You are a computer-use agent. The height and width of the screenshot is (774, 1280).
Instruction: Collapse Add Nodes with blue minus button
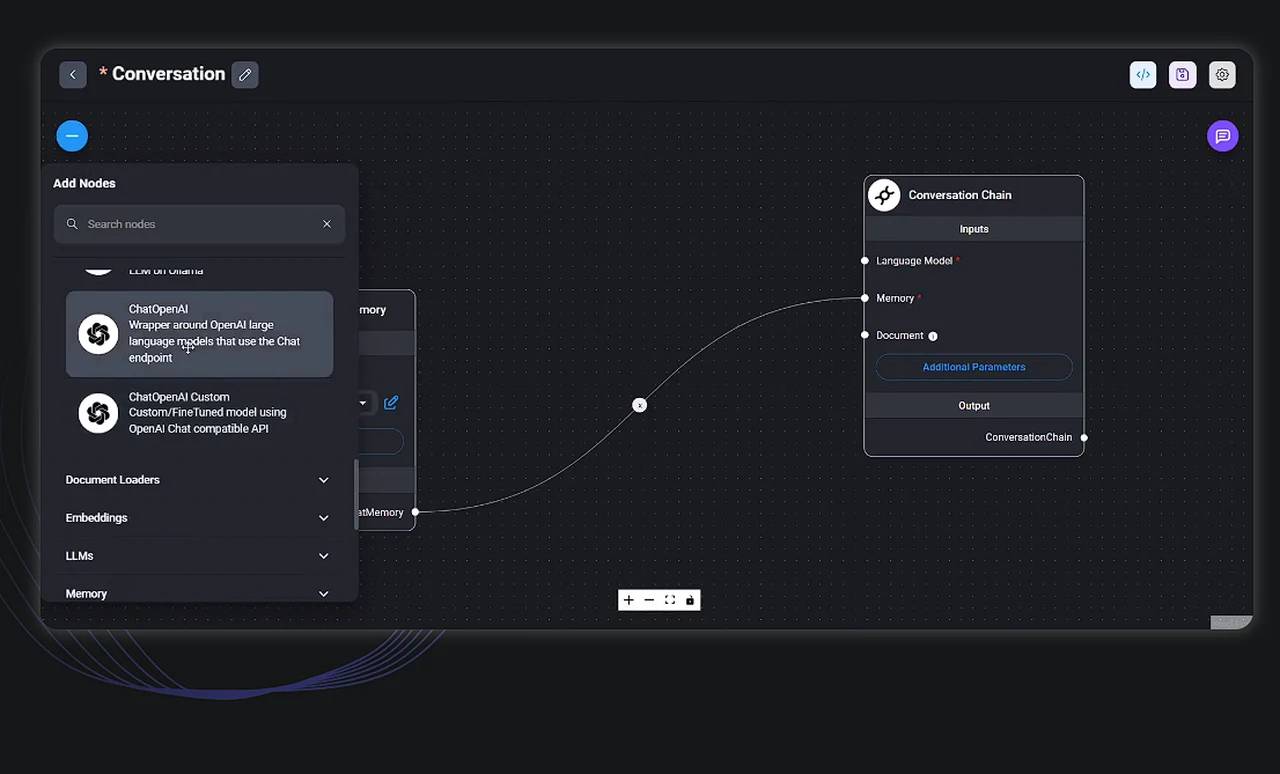pyautogui.click(x=72, y=136)
